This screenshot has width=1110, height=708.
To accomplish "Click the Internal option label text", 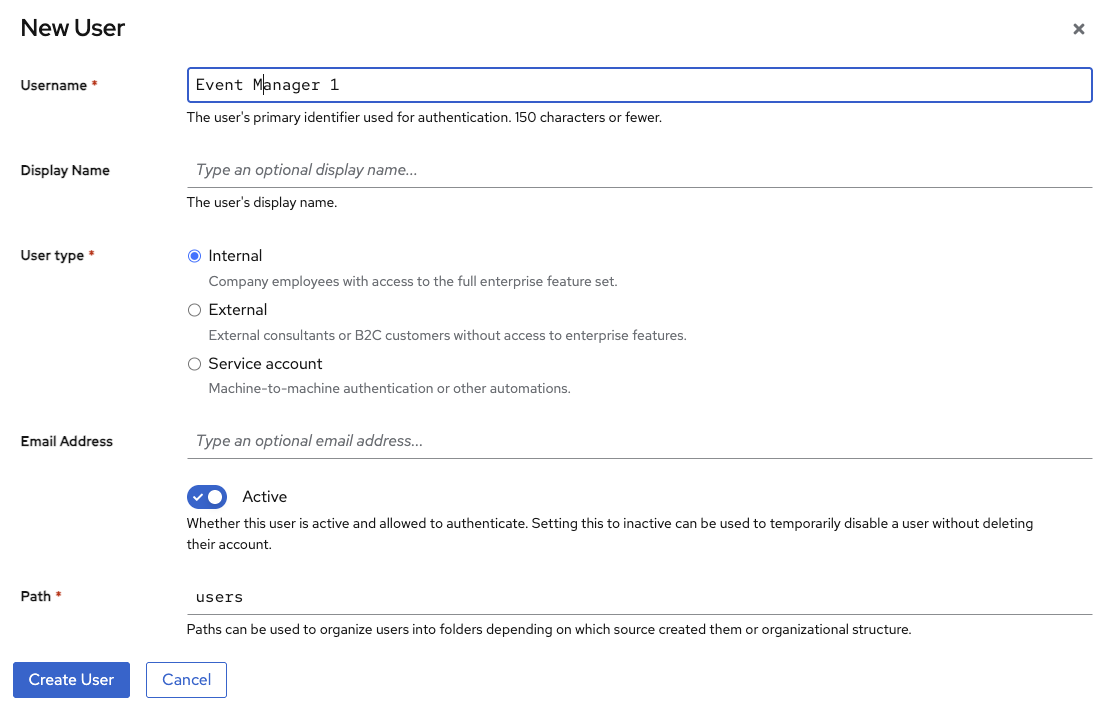I will pos(235,256).
